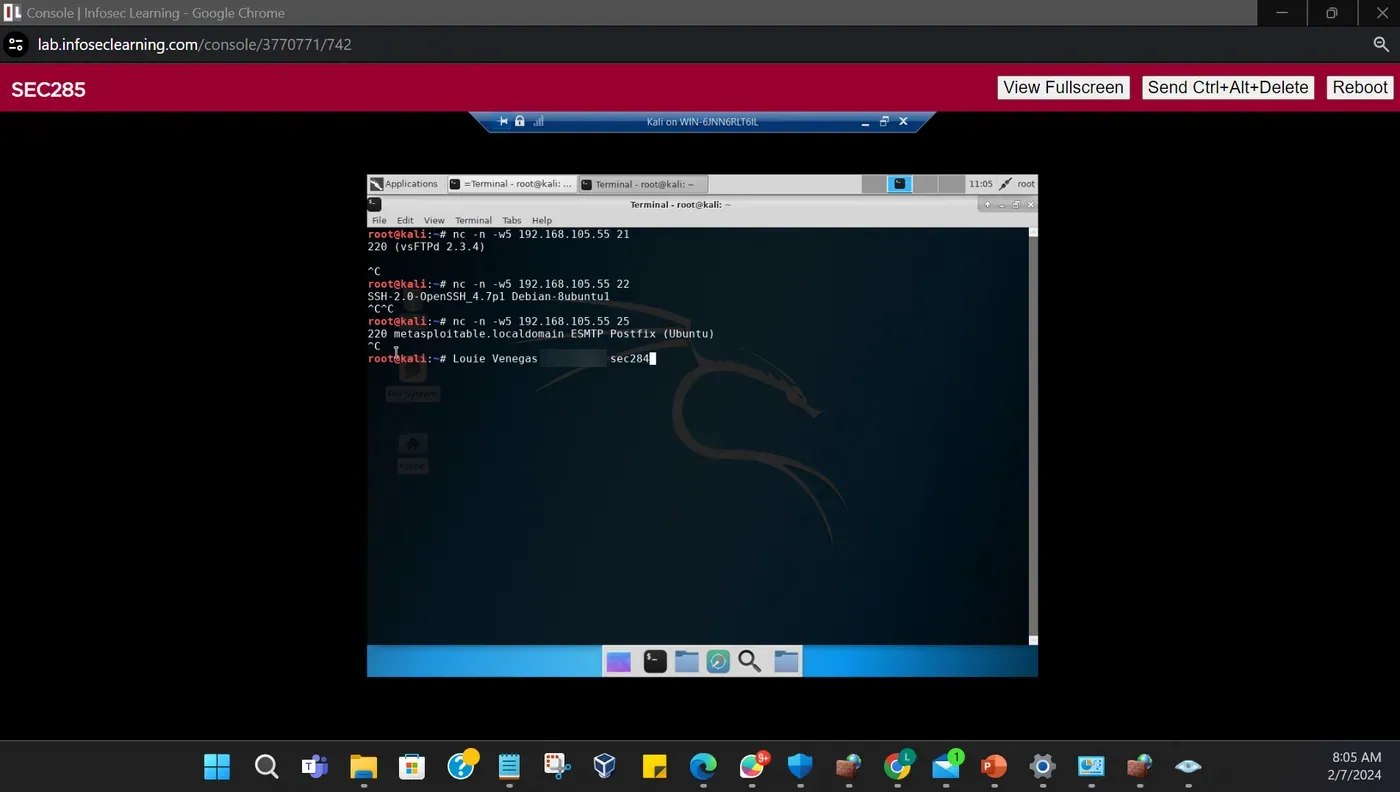Screen dimensions: 1400x792
Task: Click the network plug icon in Kali panel
Action: click(x=1005, y=184)
